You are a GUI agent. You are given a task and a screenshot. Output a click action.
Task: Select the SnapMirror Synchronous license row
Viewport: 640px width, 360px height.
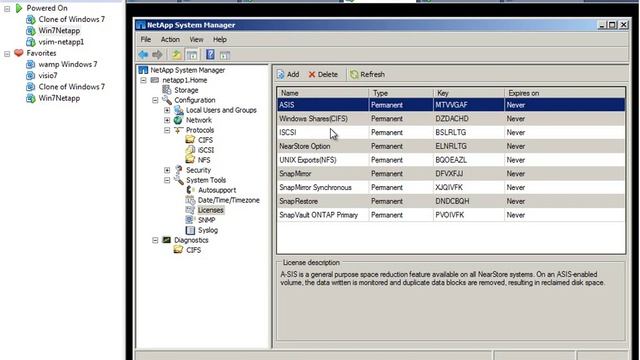tap(451, 187)
